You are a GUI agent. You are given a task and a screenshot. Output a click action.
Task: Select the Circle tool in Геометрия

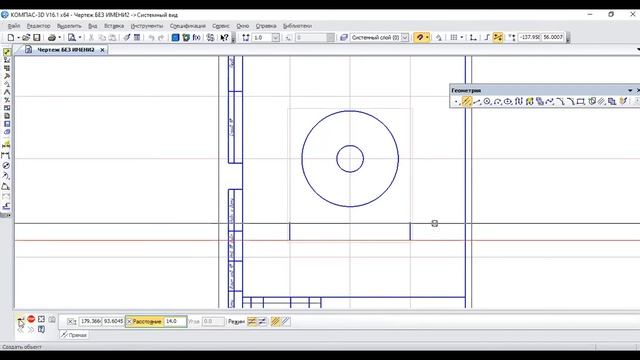tap(487, 101)
